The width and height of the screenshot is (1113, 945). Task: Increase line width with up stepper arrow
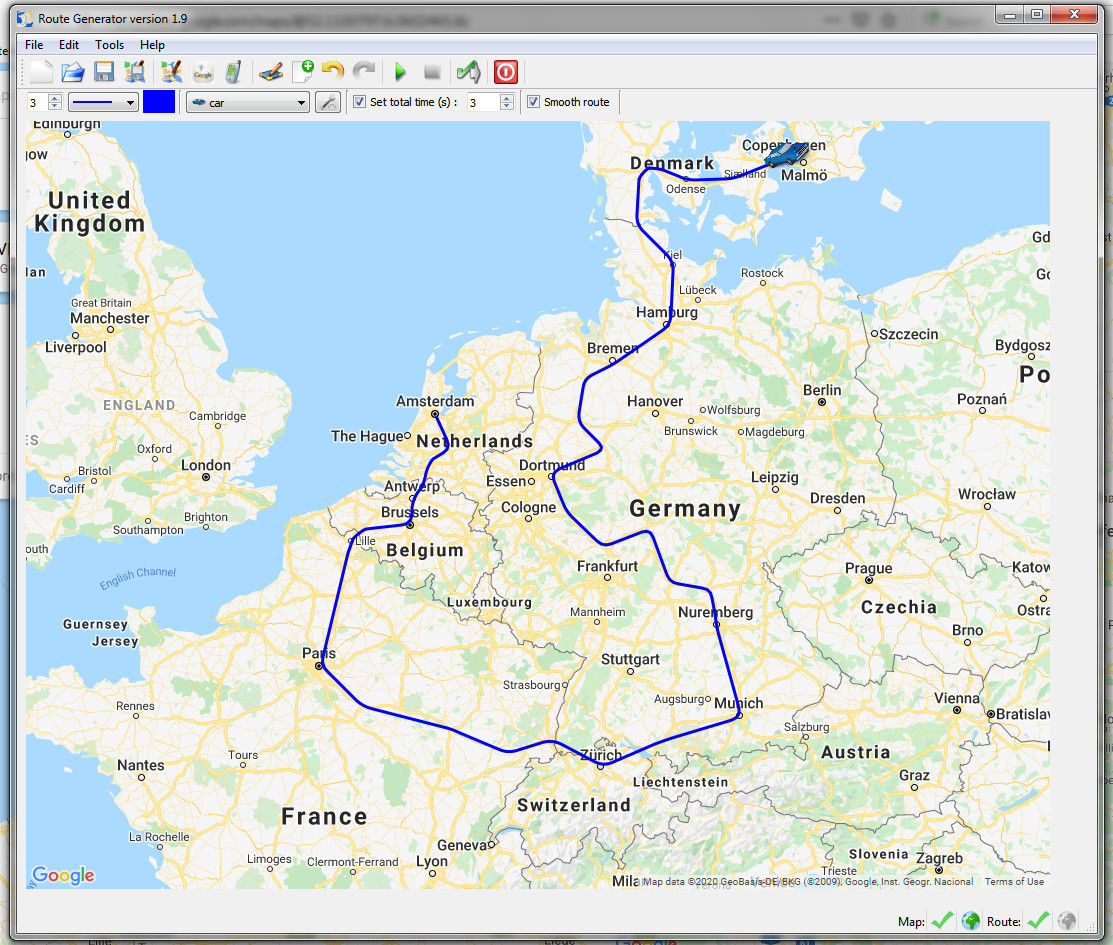(55, 98)
